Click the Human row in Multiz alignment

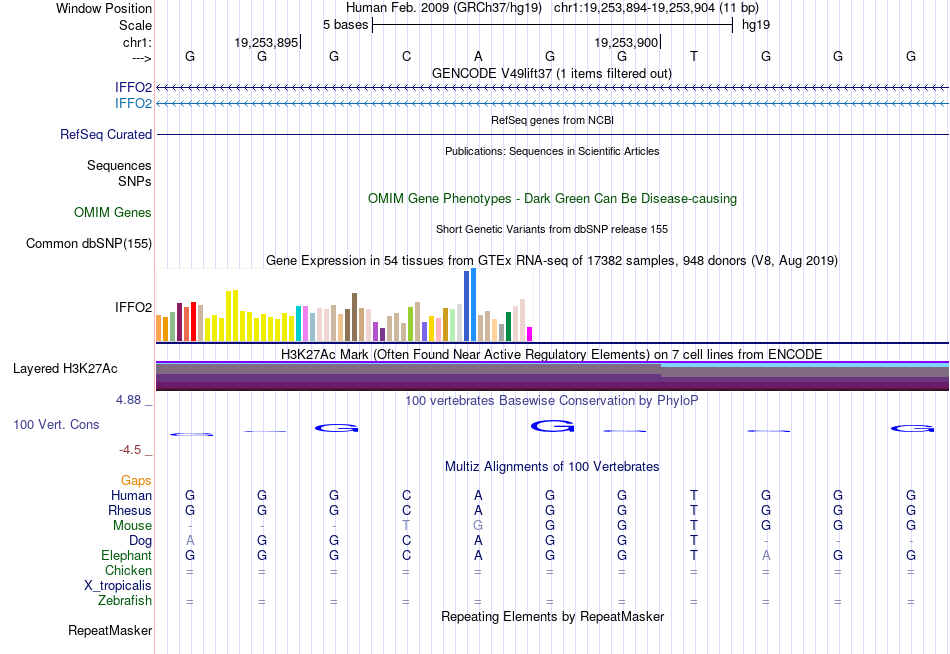pos(552,495)
